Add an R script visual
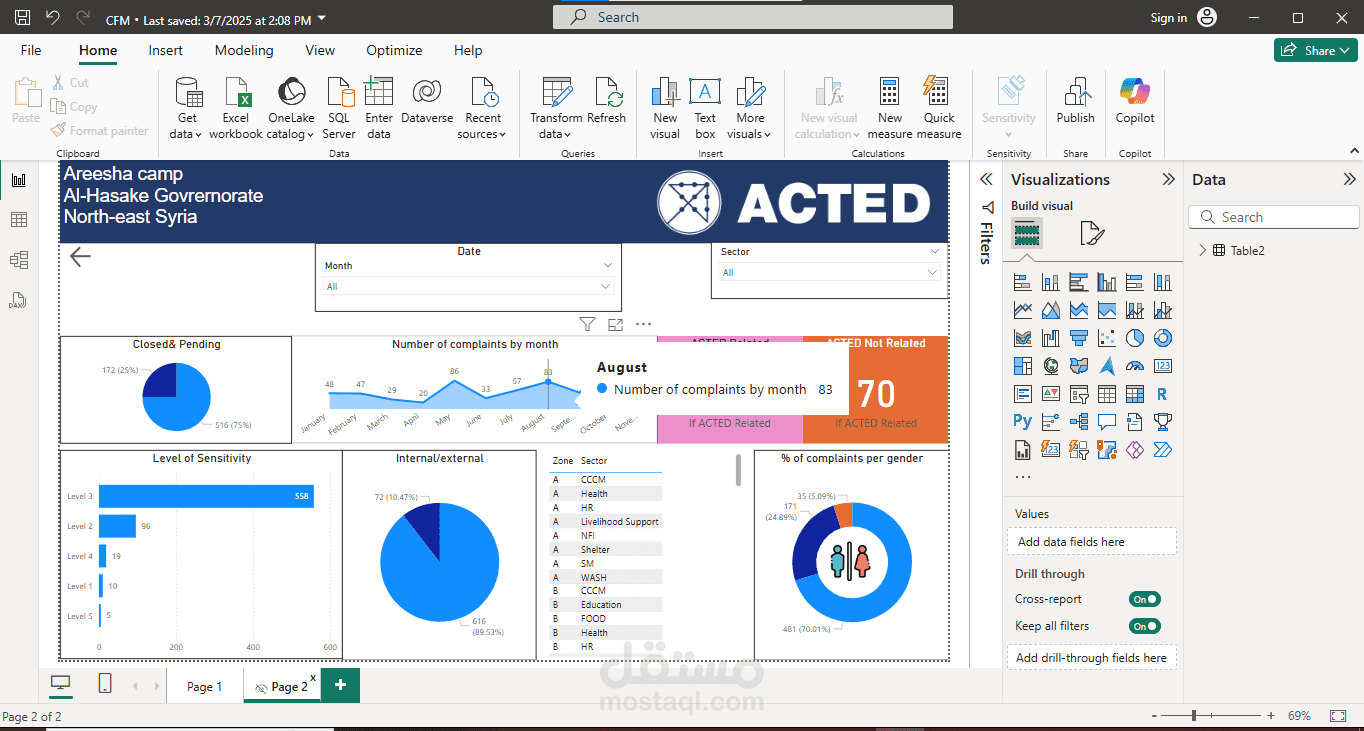The height and width of the screenshot is (731, 1364). [1162, 394]
